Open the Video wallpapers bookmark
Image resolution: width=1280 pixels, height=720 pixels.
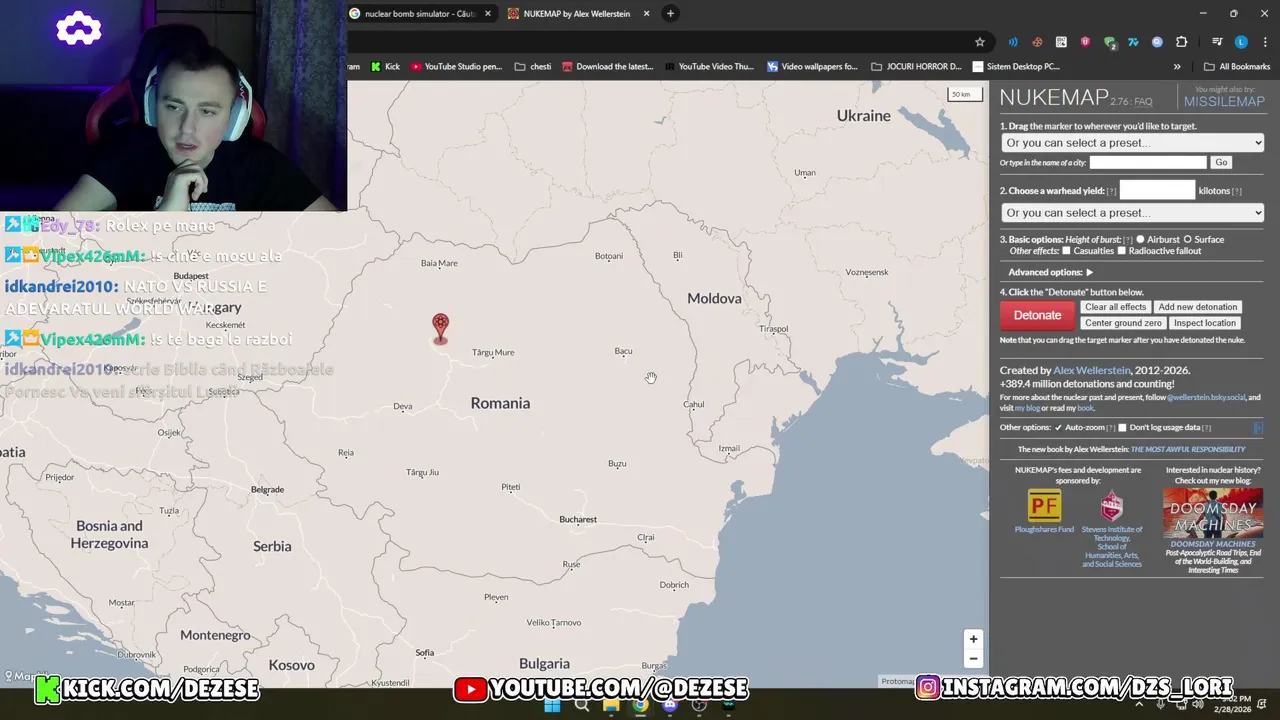813,67
